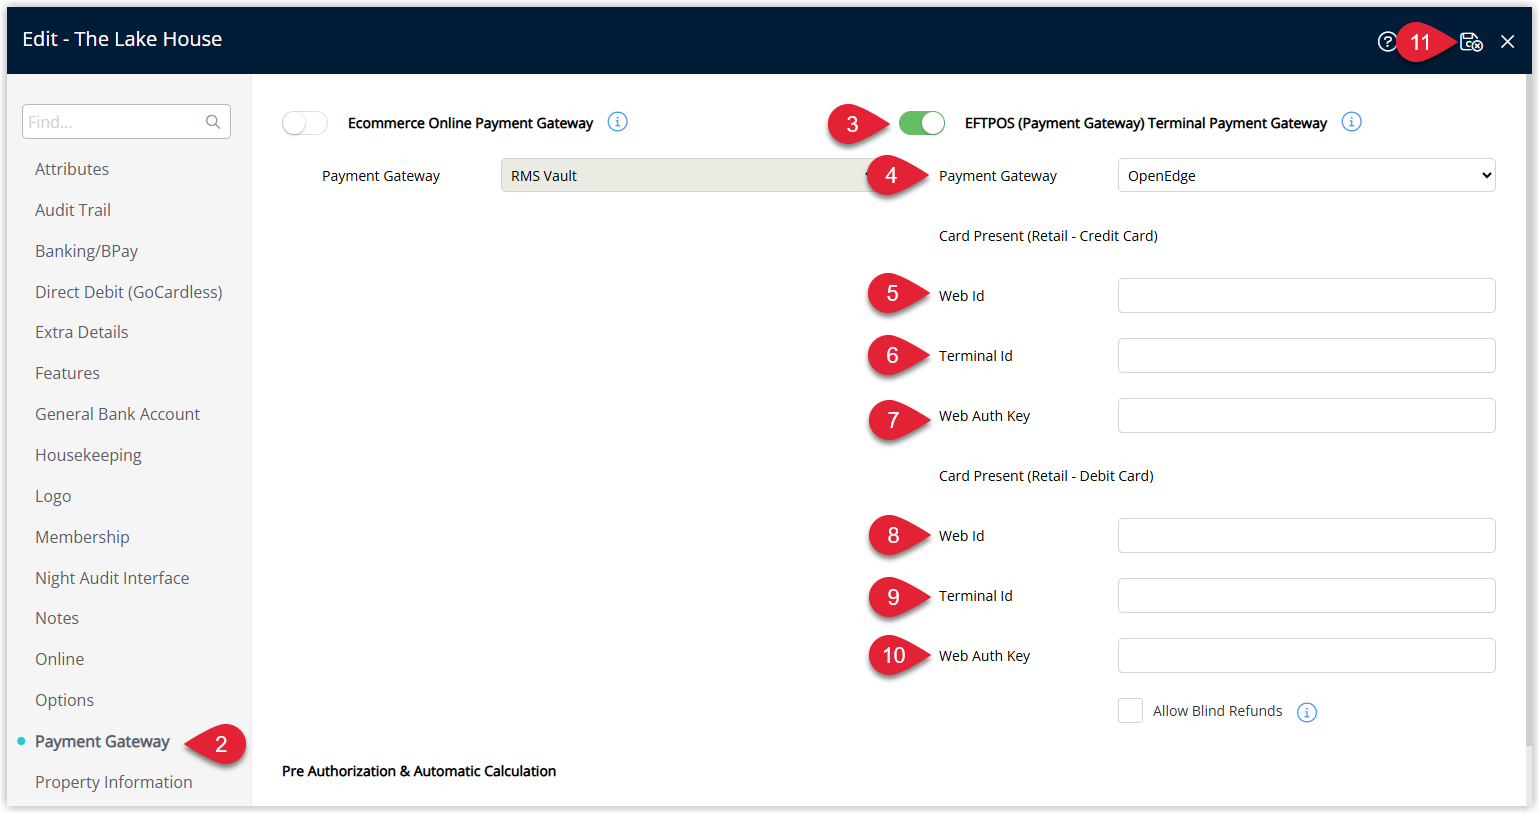Open info icon next to EFTPOS Terminal Payment Gateway

pos(1352,122)
